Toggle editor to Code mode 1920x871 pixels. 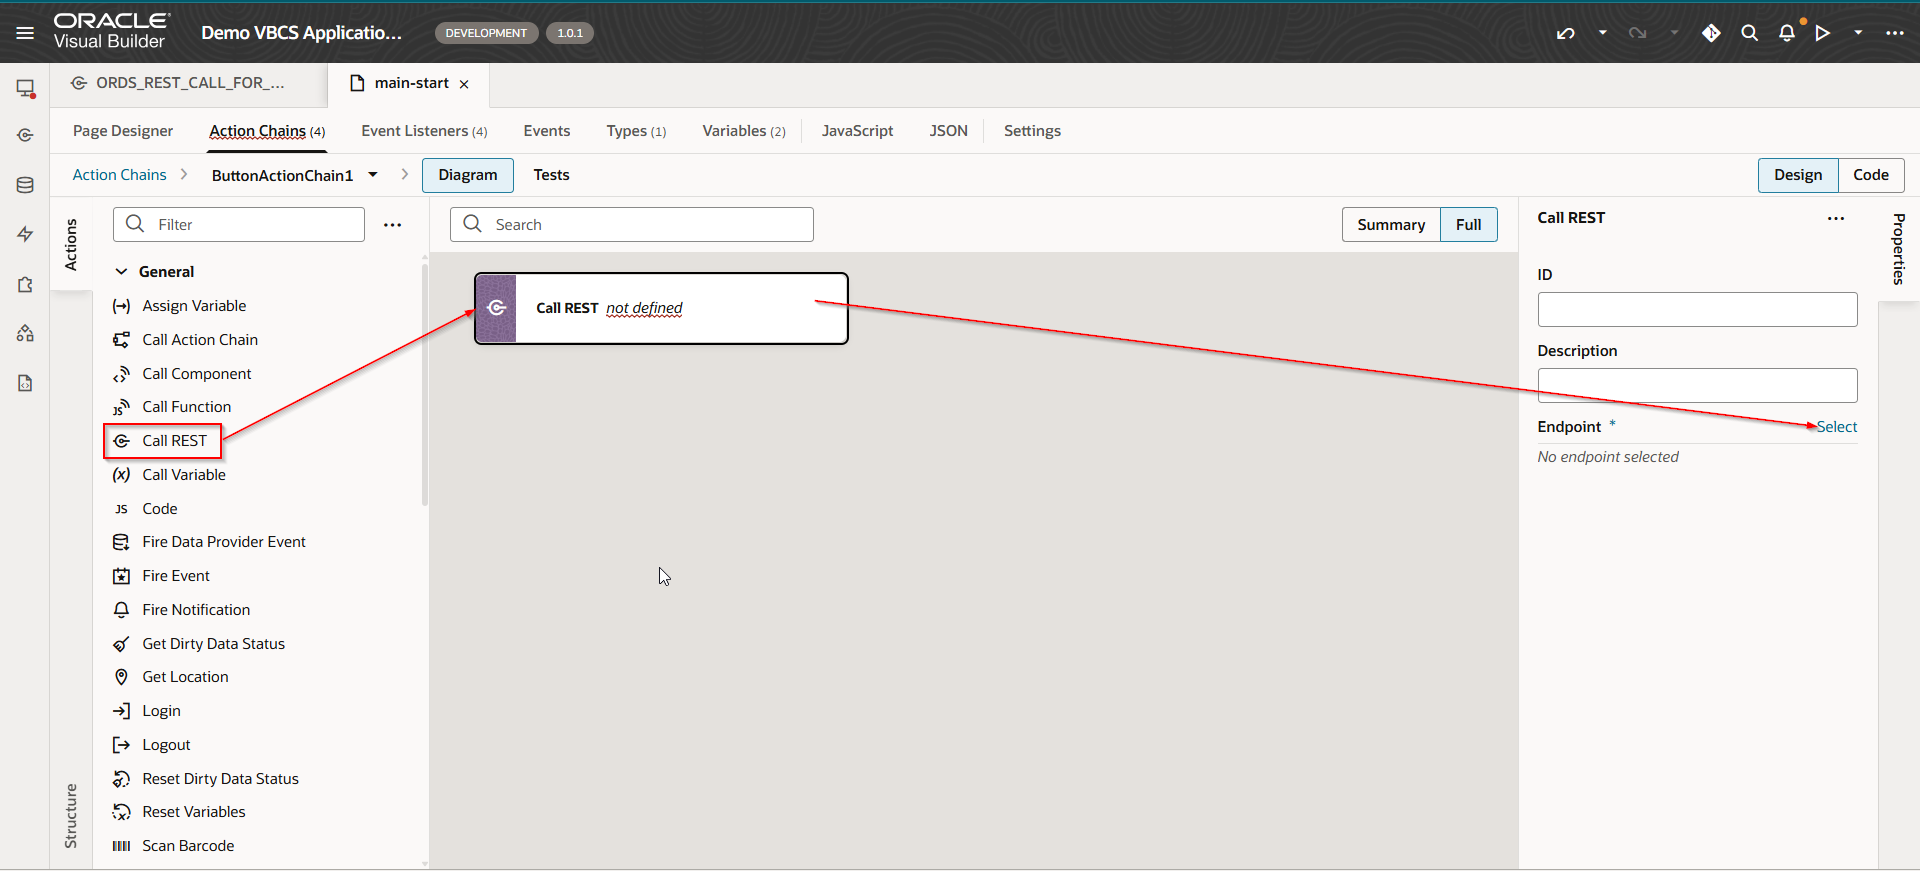point(1870,175)
